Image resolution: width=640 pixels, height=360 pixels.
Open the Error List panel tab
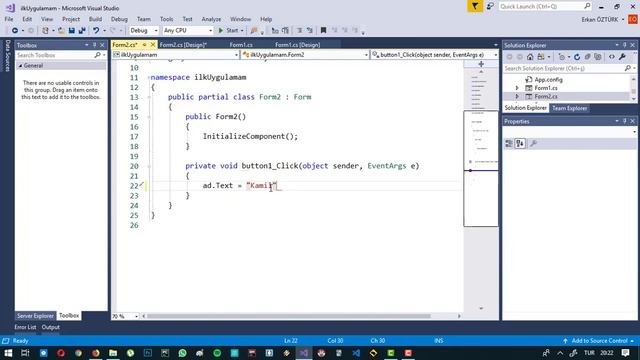click(25, 327)
